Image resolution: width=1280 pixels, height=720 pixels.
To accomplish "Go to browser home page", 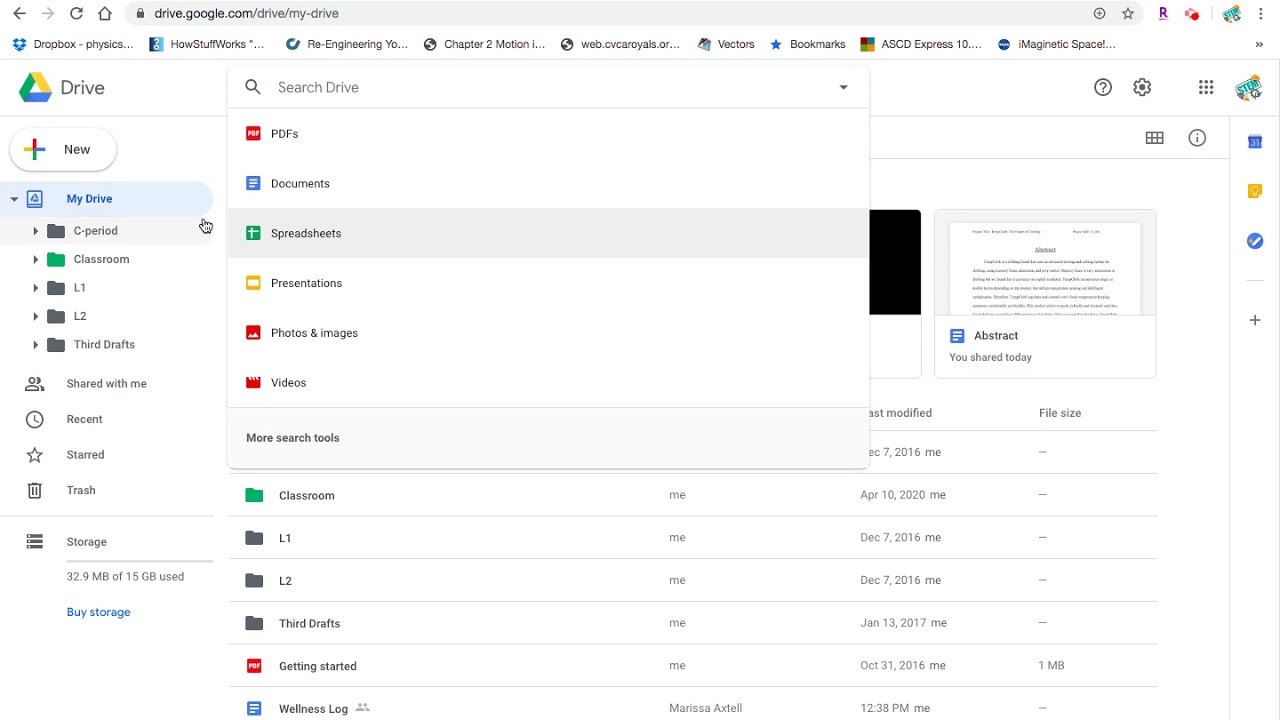I will (105, 13).
